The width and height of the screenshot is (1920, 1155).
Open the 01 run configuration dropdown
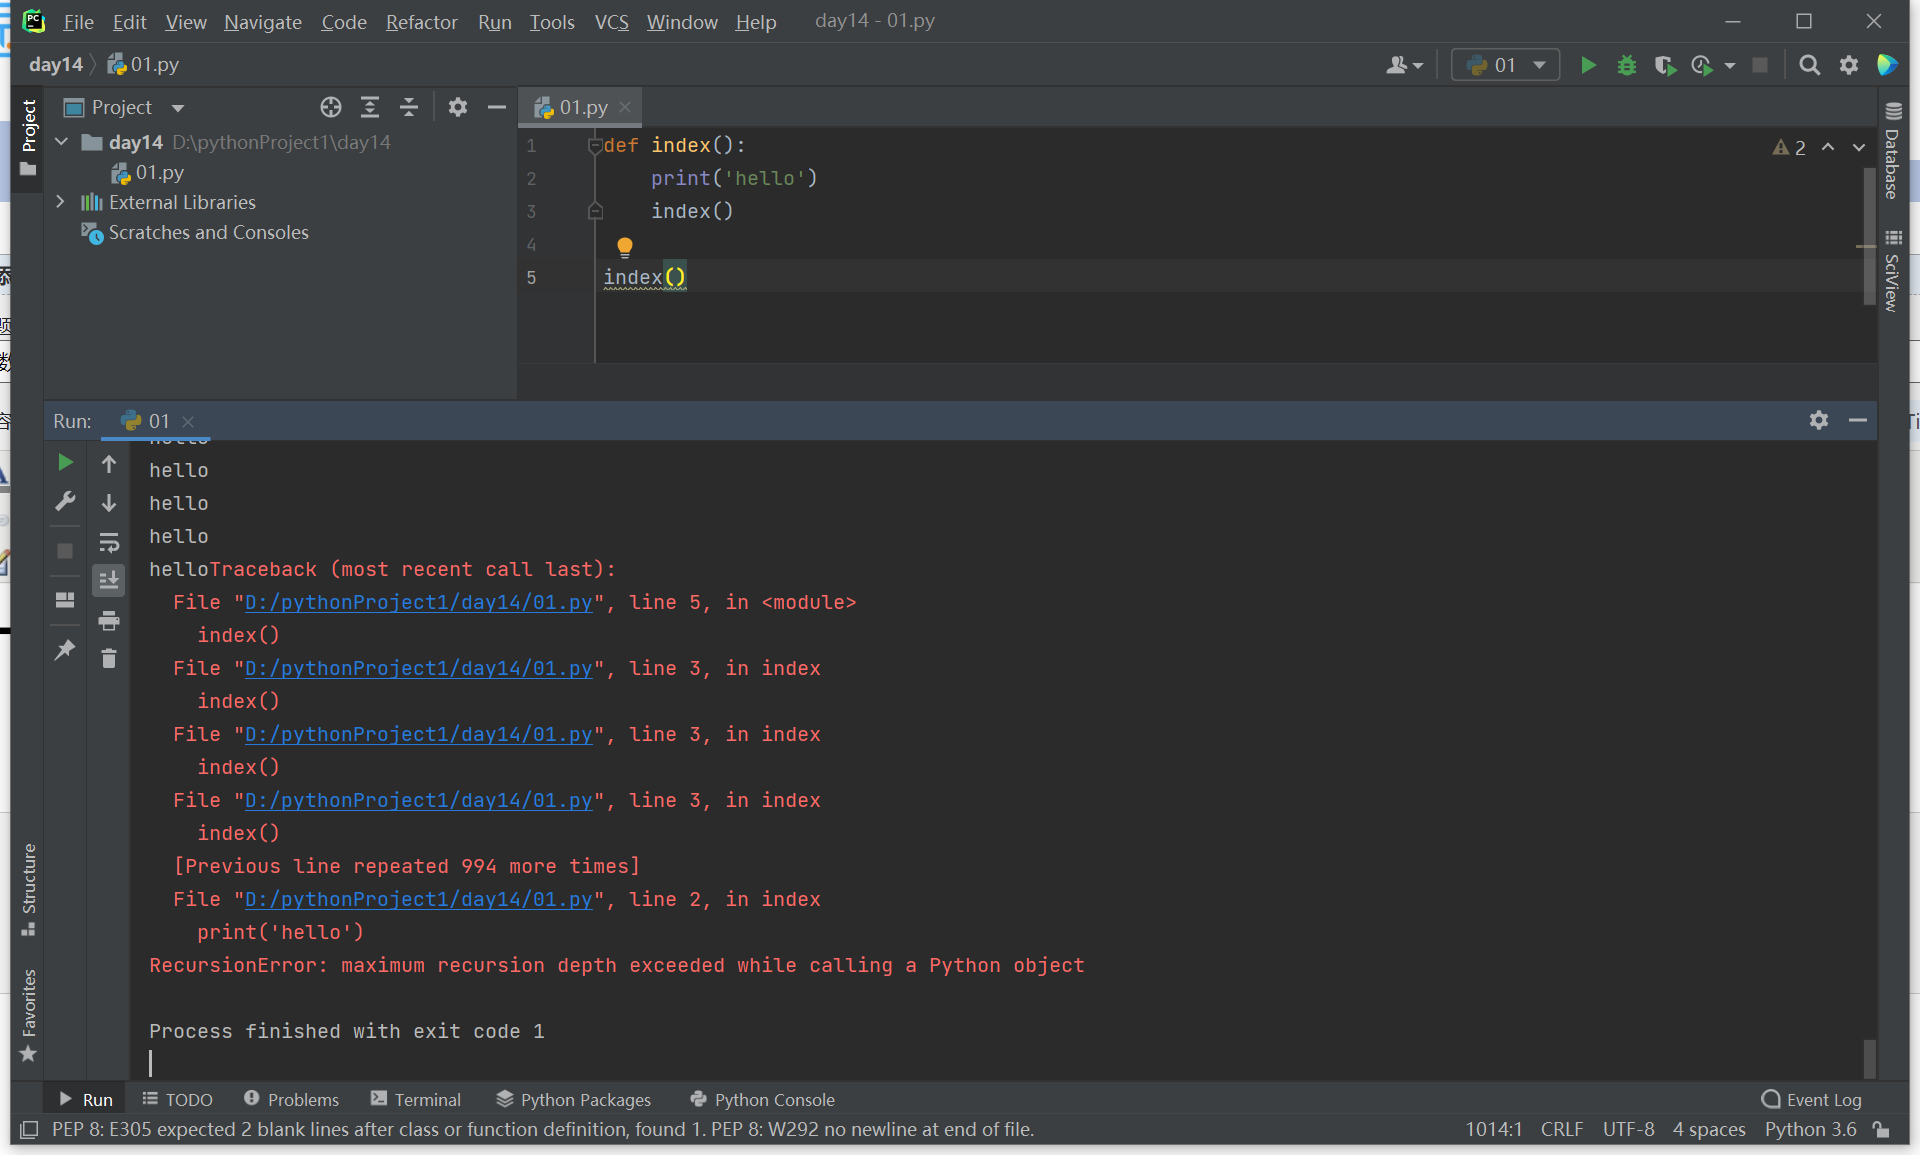tap(1505, 66)
